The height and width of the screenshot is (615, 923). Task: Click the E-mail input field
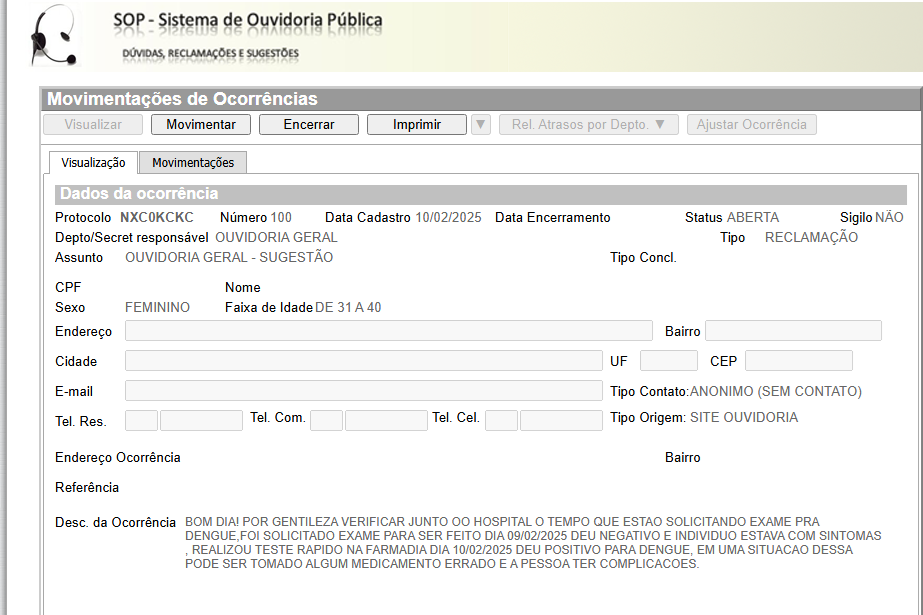(363, 391)
